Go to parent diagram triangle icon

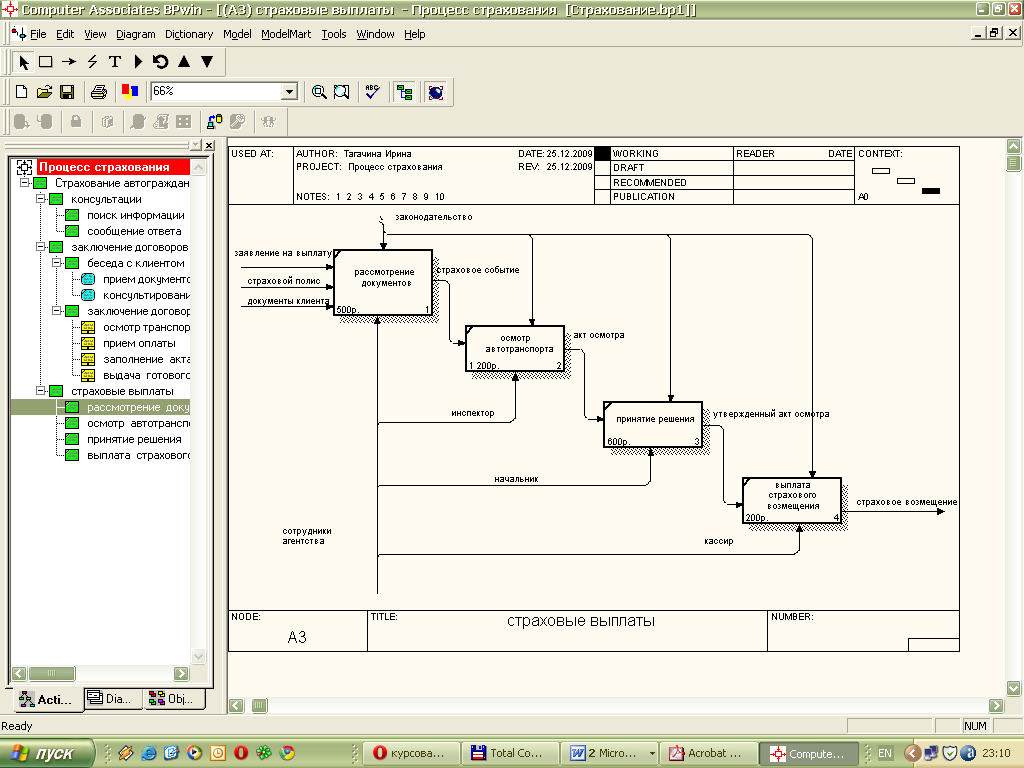(184, 62)
